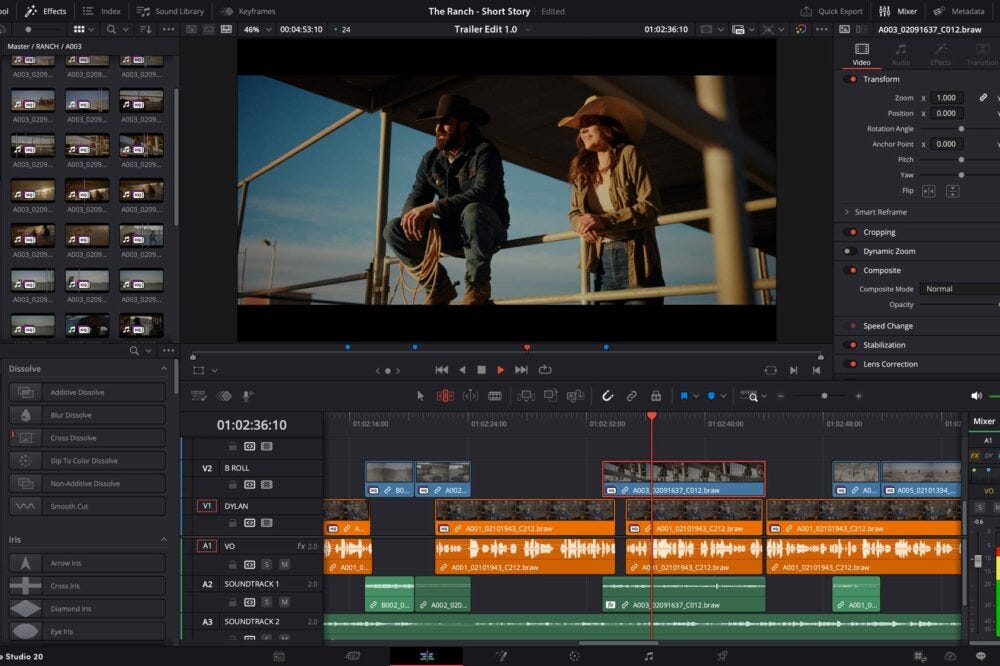Viewport: 1000px width, 666px height.
Task: Open the Effects panel tab
Action: coord(45,11)
